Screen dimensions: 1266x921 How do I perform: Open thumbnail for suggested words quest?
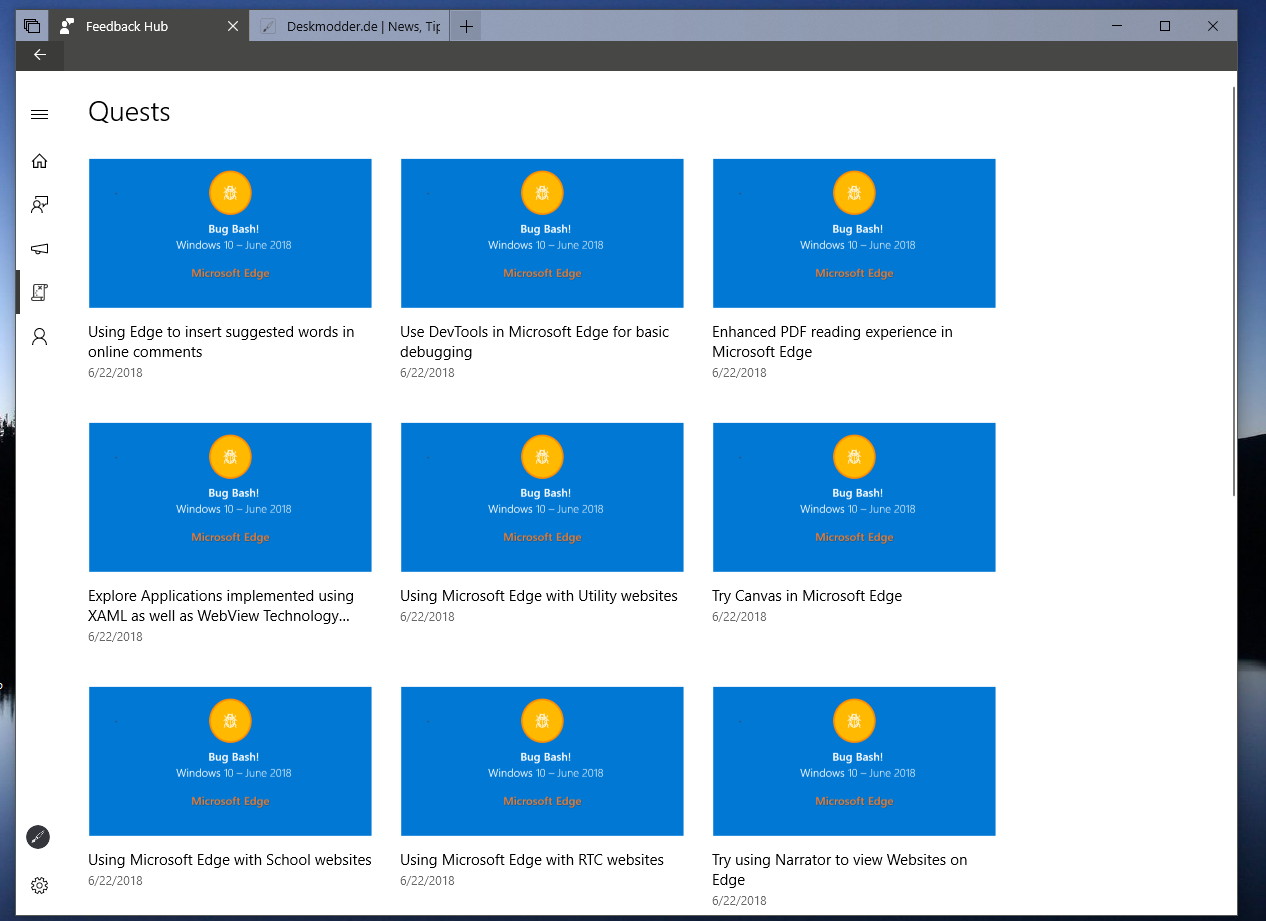coord(230,233)
